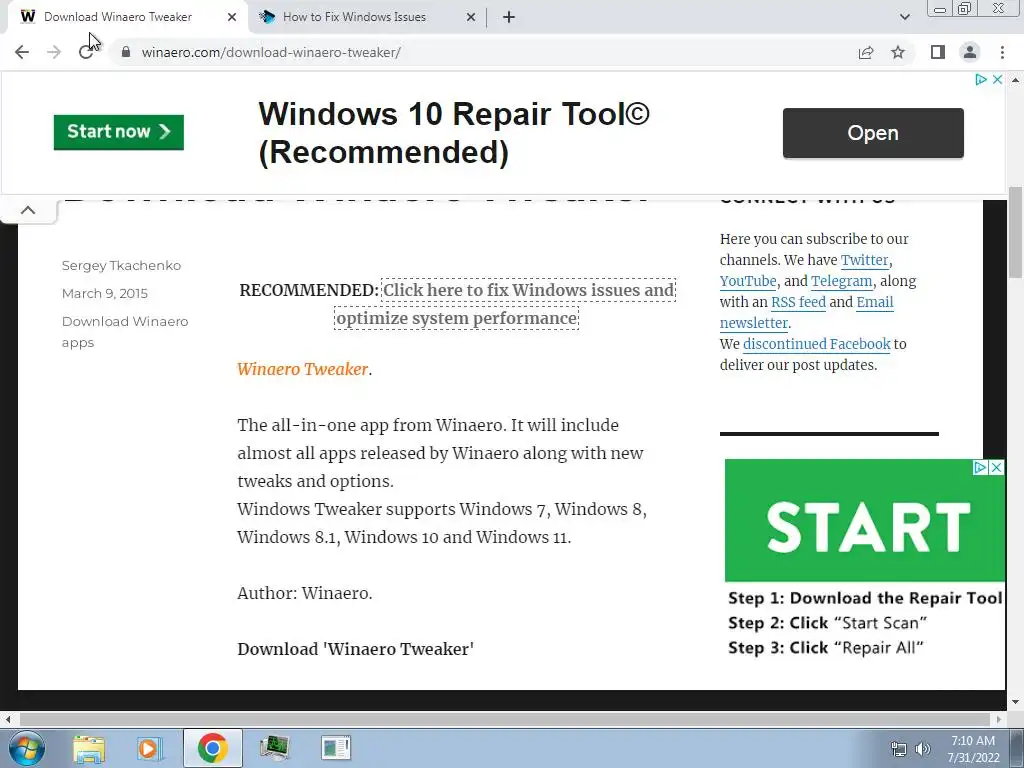Viewport: 1024px width, 768px height.
Task: Click the green Start now ad button
Action: (x=119, y=132)
